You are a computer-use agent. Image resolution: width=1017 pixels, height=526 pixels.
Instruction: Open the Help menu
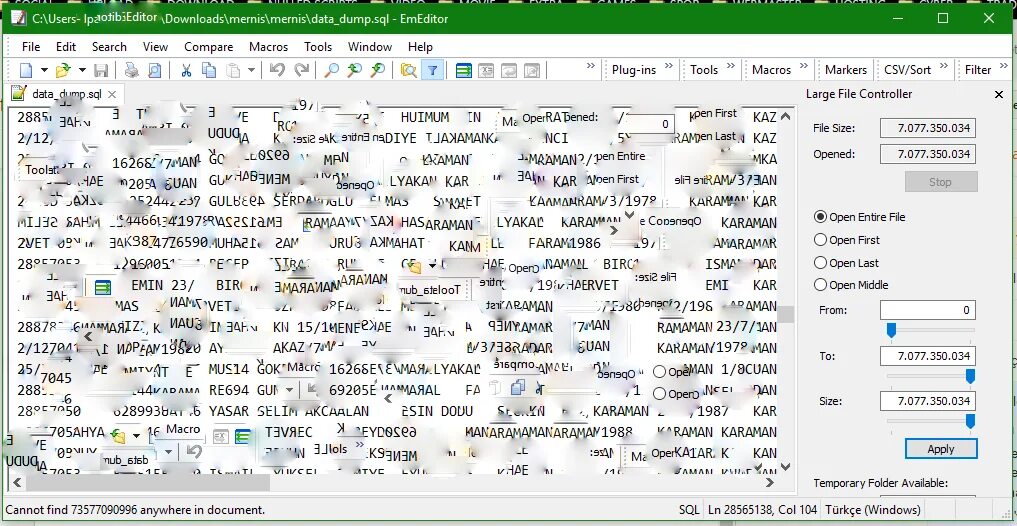[420, 47]
